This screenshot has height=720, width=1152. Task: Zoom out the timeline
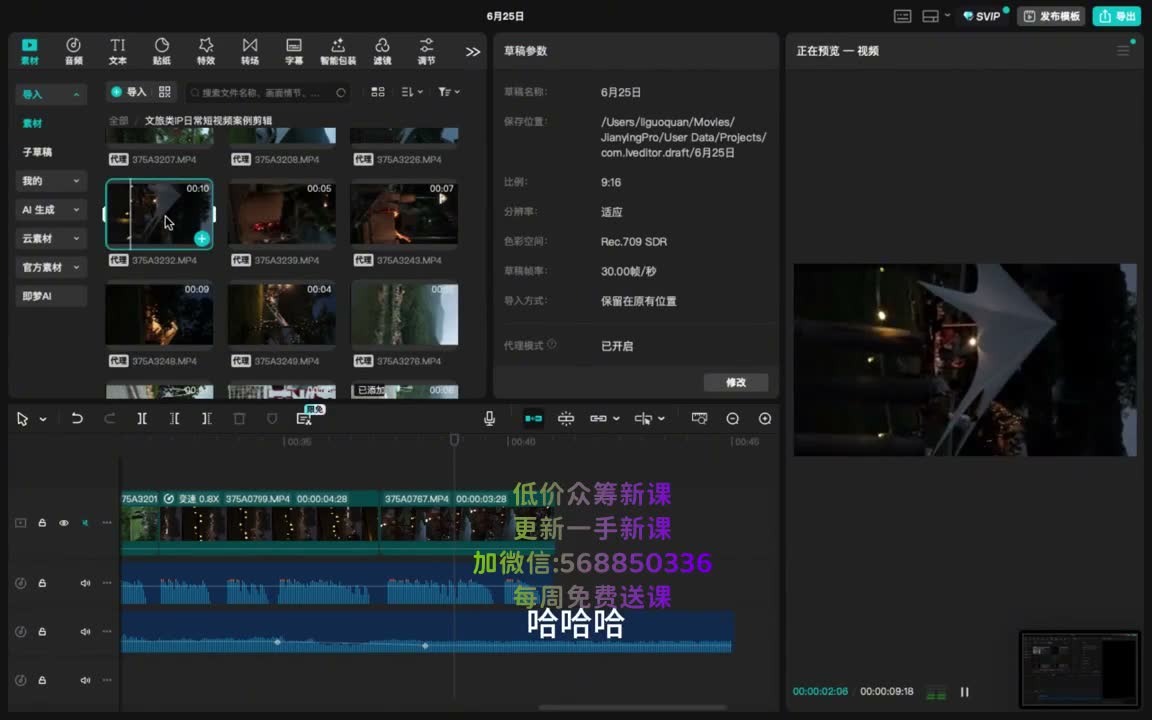click(732, 419)
